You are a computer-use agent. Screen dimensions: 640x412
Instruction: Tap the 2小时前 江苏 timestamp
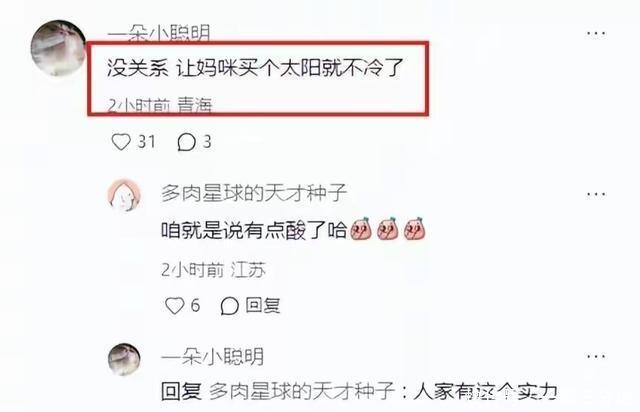[x=213, y=270]
